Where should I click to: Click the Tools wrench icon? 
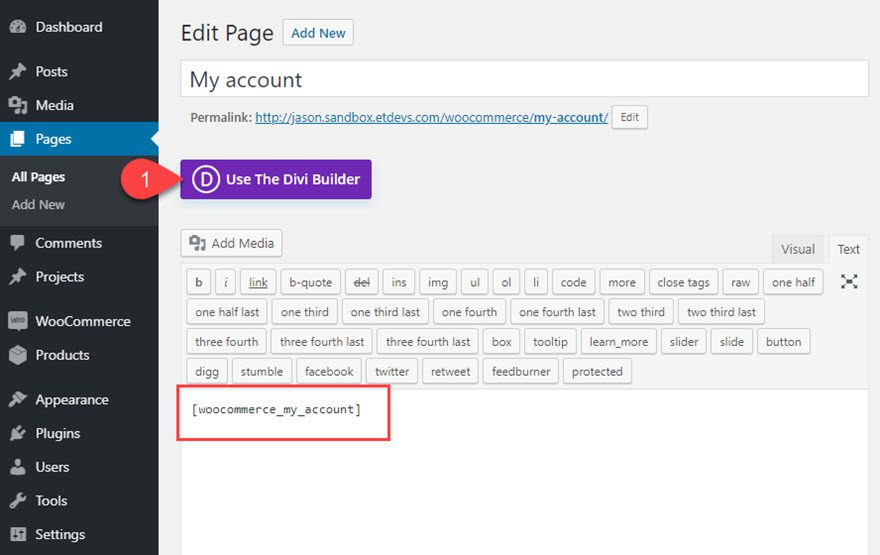pyautogui.click(x=18, y=501)
